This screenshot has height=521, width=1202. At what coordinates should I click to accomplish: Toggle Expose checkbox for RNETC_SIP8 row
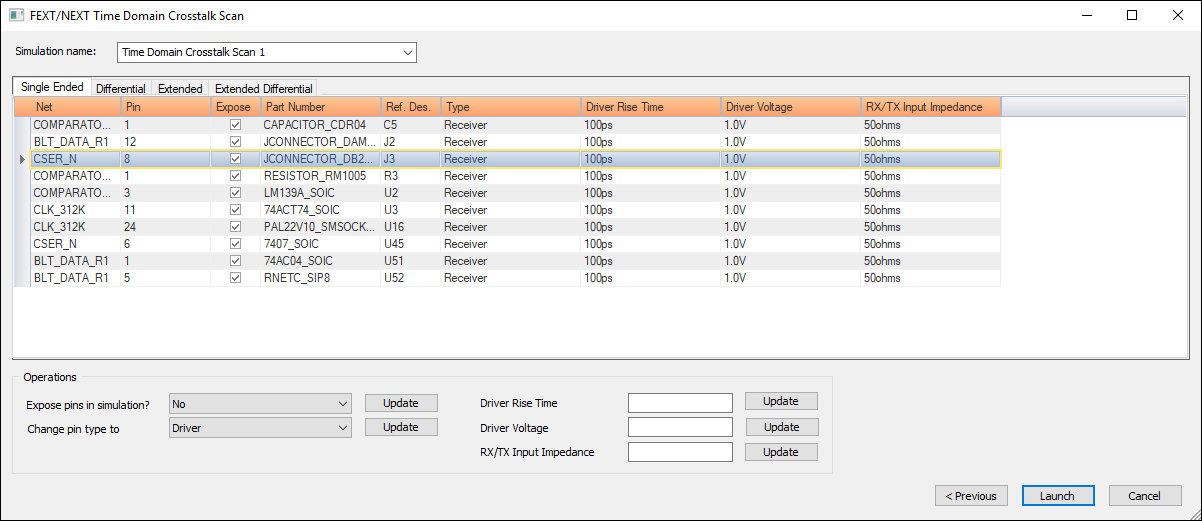[x=236, y=278]
